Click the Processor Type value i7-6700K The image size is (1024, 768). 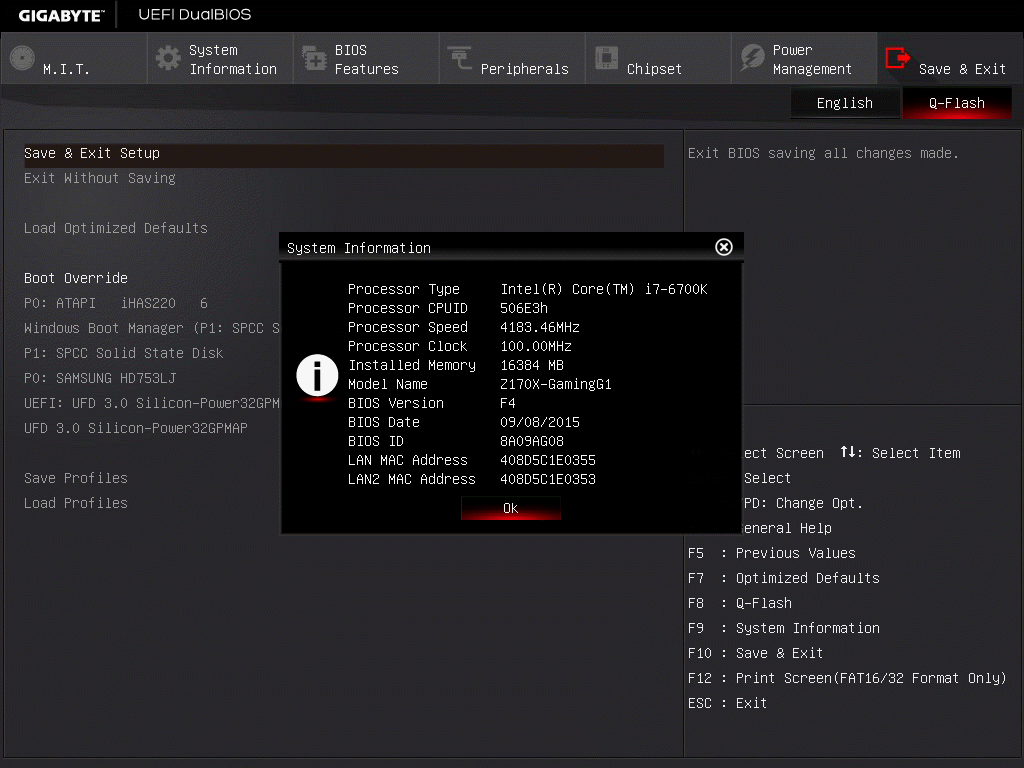click(603, 289)
